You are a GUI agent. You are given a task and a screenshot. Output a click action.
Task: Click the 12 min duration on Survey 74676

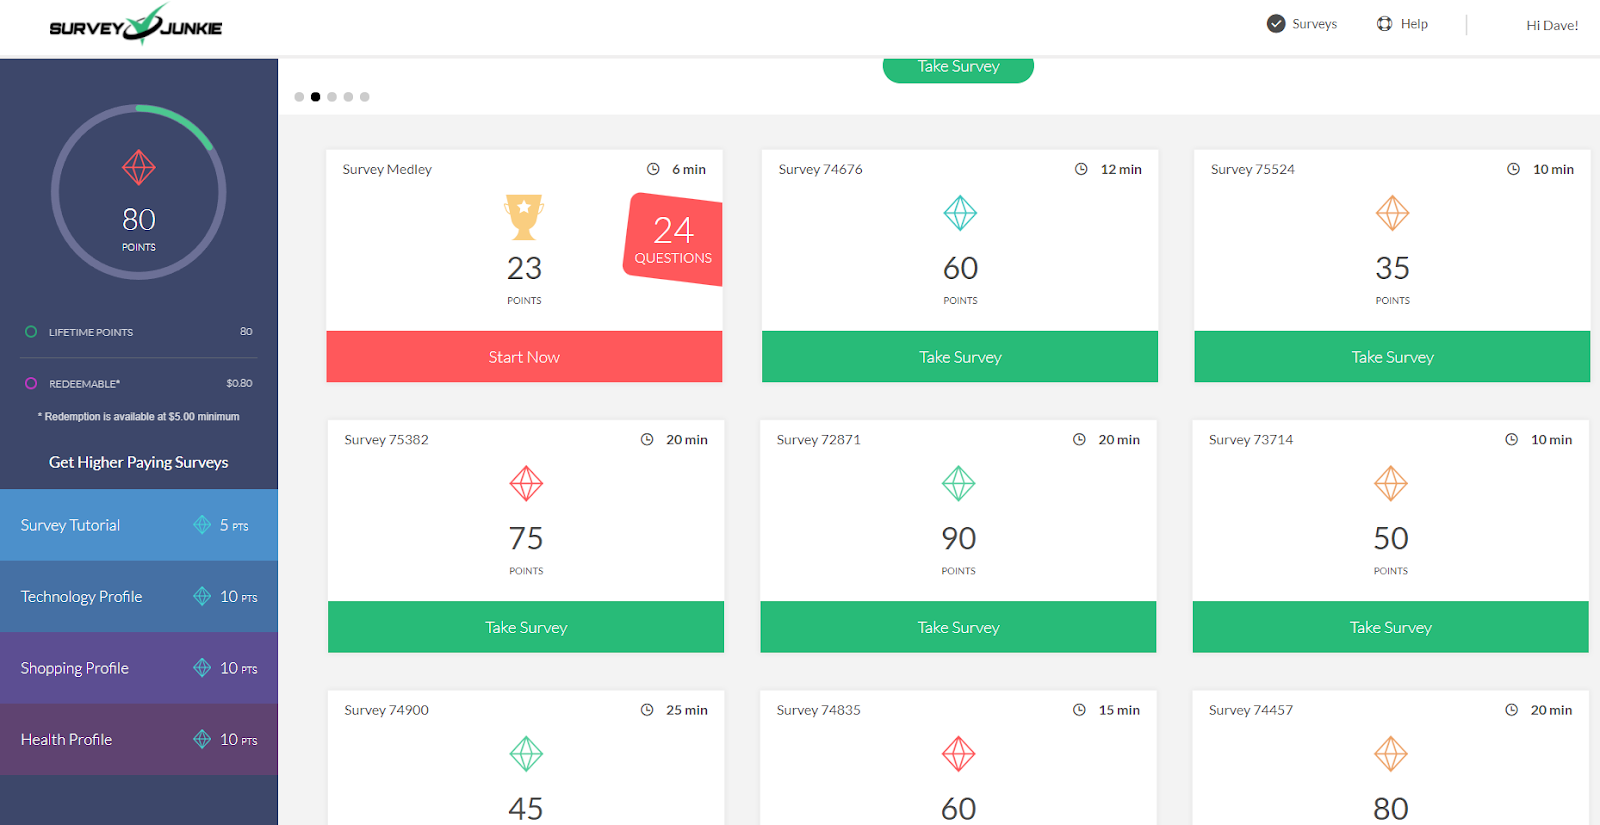pos(1121,169)
